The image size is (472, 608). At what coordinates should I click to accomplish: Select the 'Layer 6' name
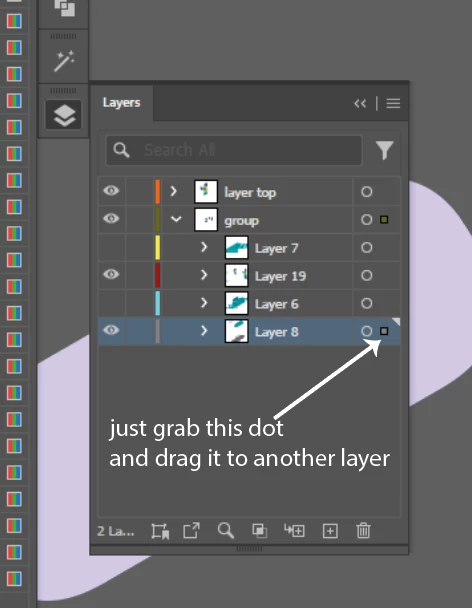(277, 304)
